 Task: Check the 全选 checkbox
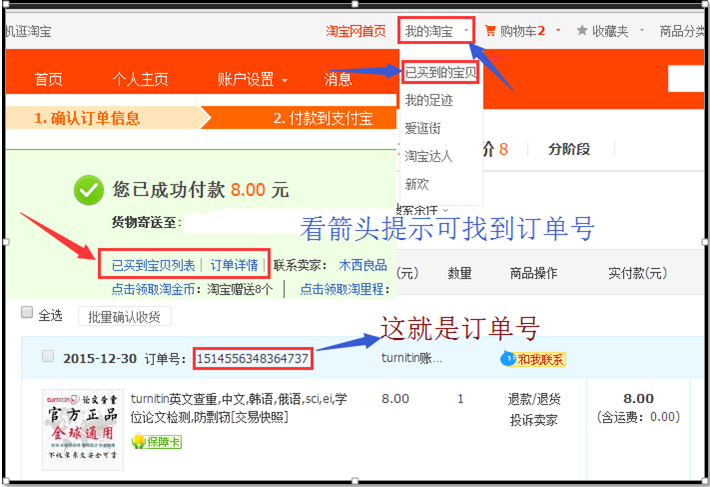coord(27,312)
